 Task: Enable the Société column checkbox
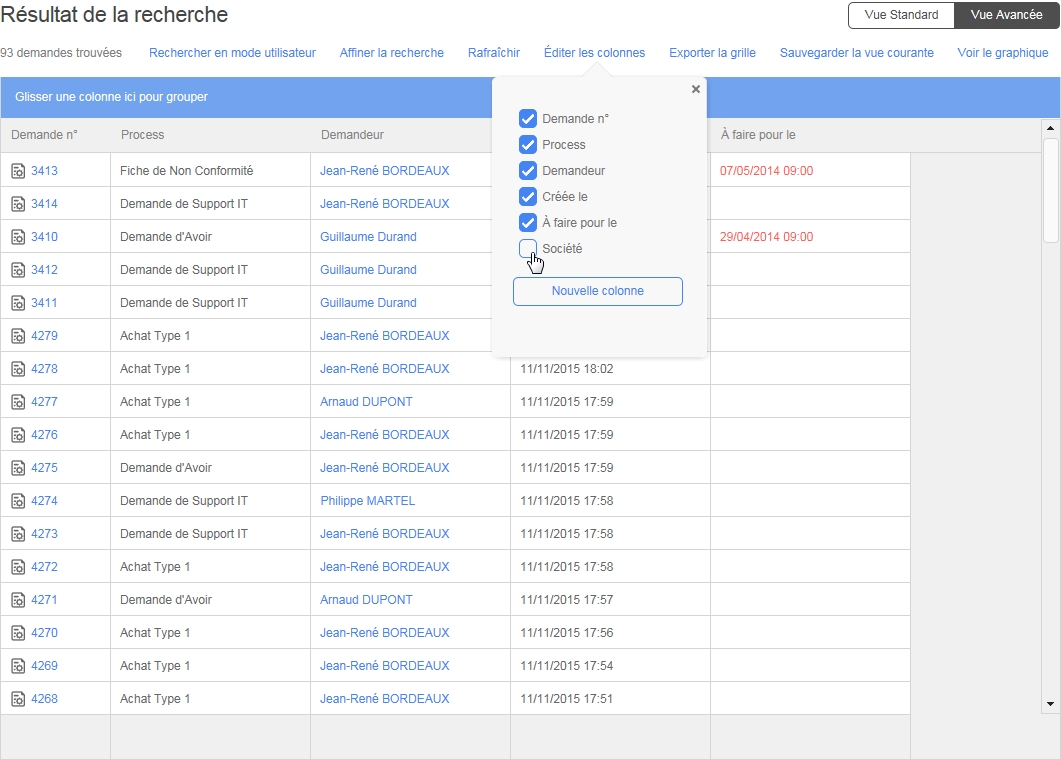pyautogui.click(x=528, y=249)
